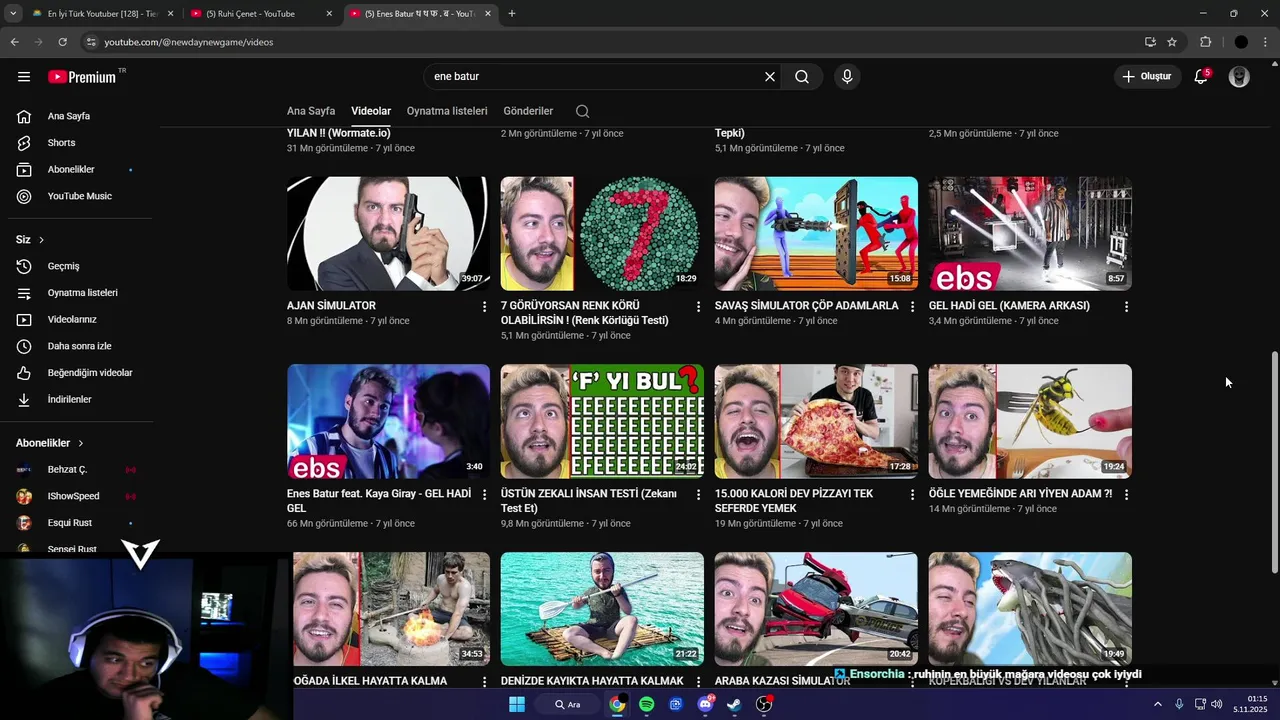Open Chrome extensions puzzle icon
Image resolution: width=1280 pixels, height=720 pixels.
(x=1205, y=42)
